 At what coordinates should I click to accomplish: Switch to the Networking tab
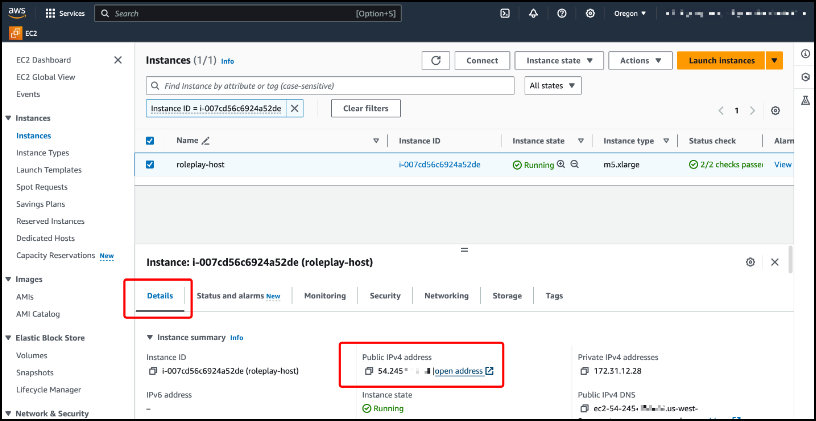[x=446, y=296]
